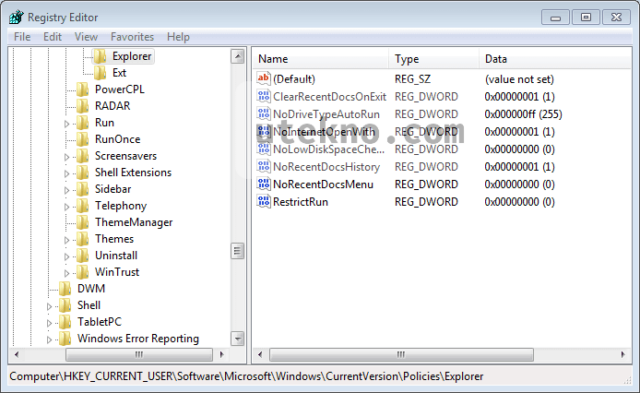Viewport: 640px width, 393px height.
Task: Expand the Shell Extensions key
Action: pos(67,173)
